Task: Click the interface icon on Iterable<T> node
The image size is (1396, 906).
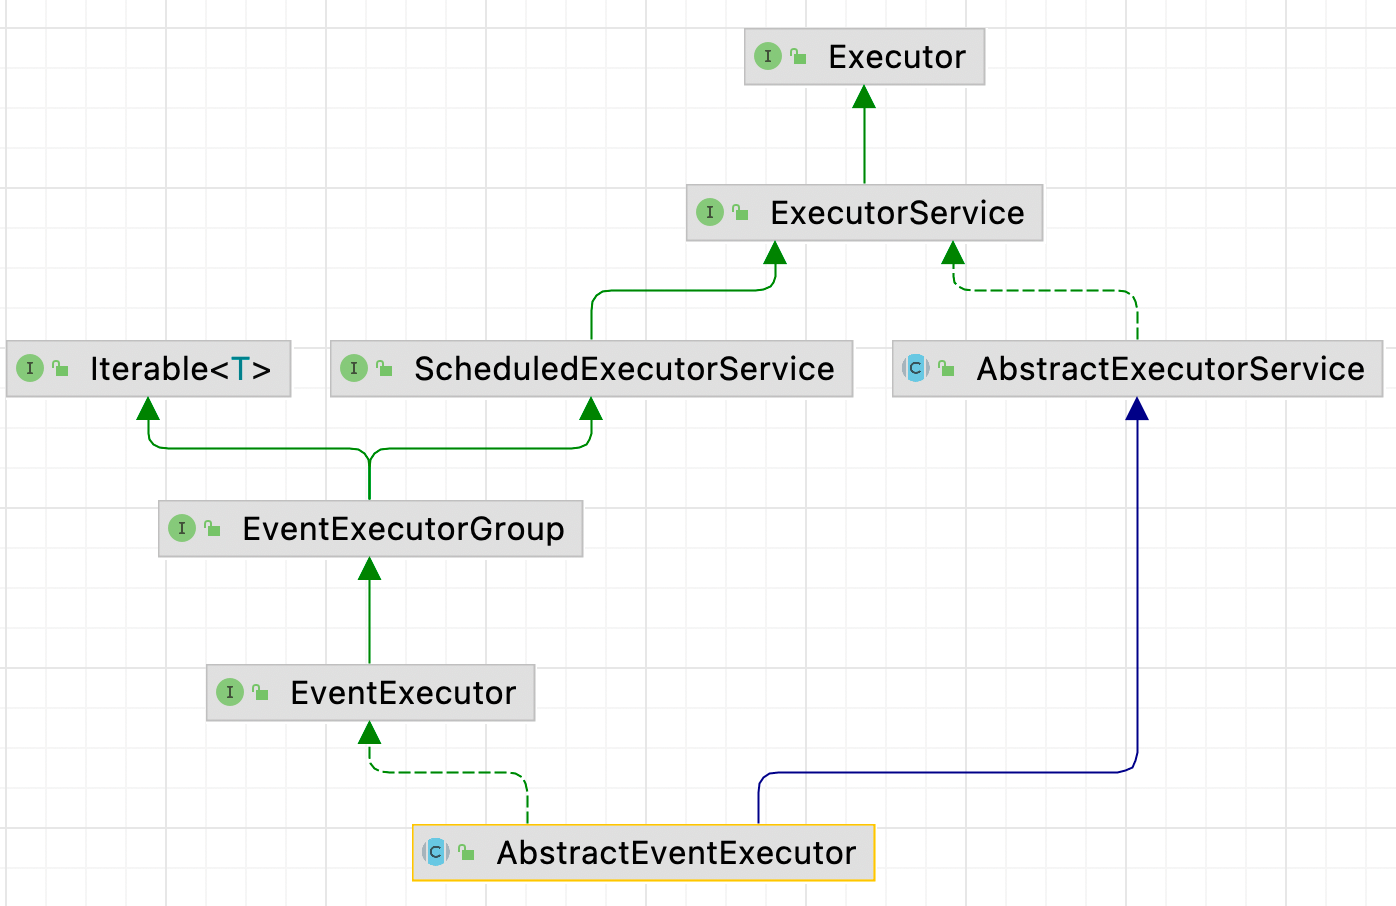Action: coord(30,368)
